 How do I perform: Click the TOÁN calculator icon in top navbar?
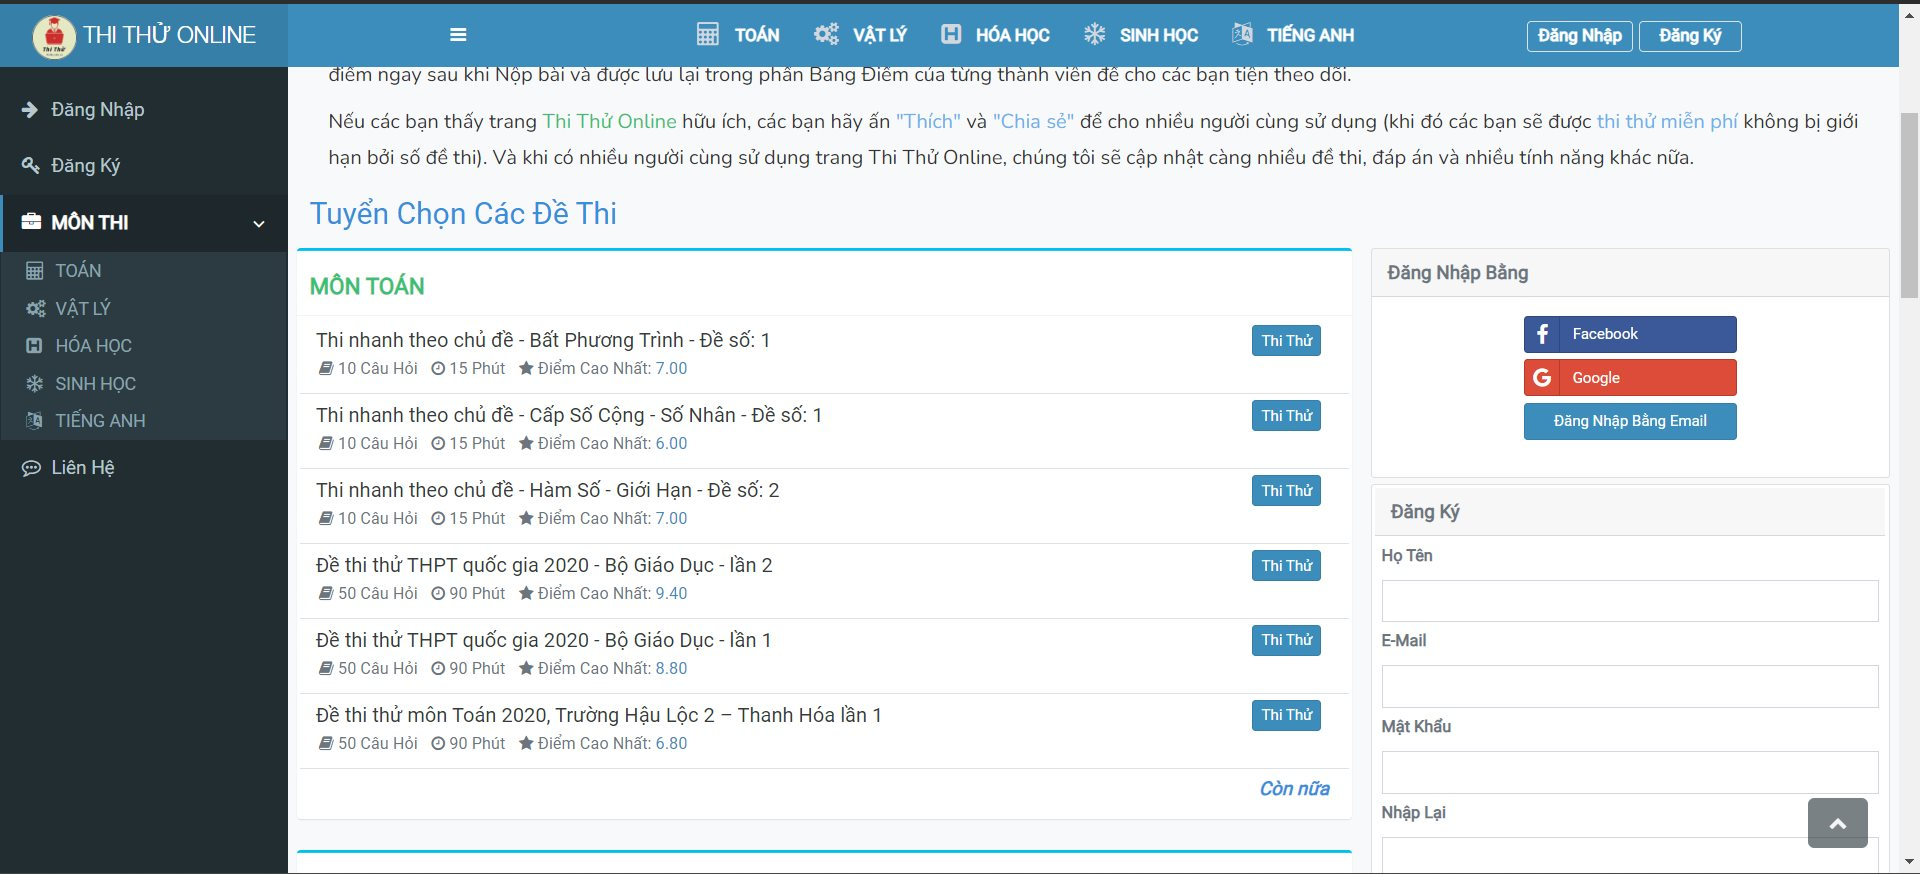[707, 35]
